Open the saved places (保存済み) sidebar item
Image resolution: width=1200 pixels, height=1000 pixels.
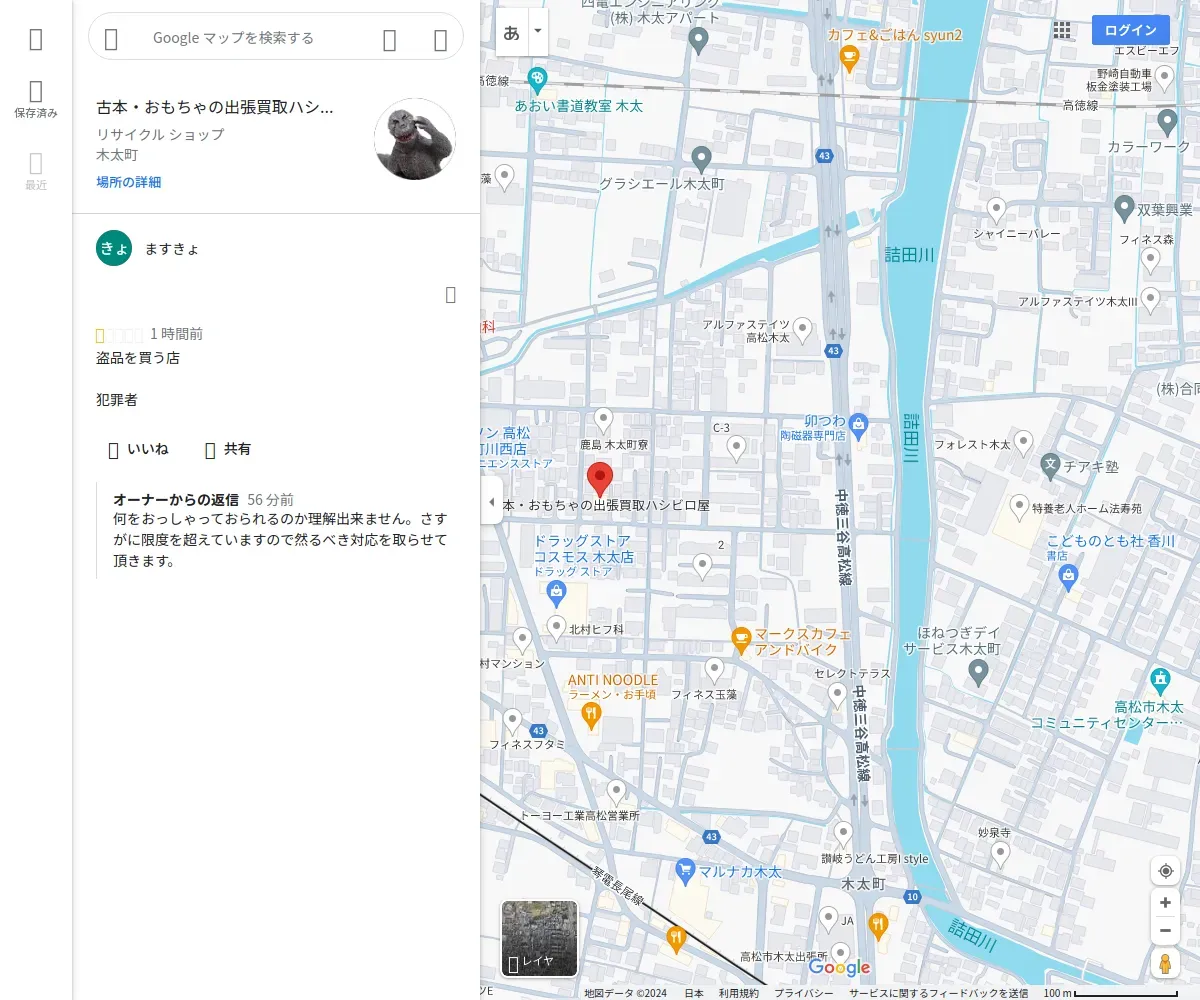pyautogui.click(x=36, y=100)
